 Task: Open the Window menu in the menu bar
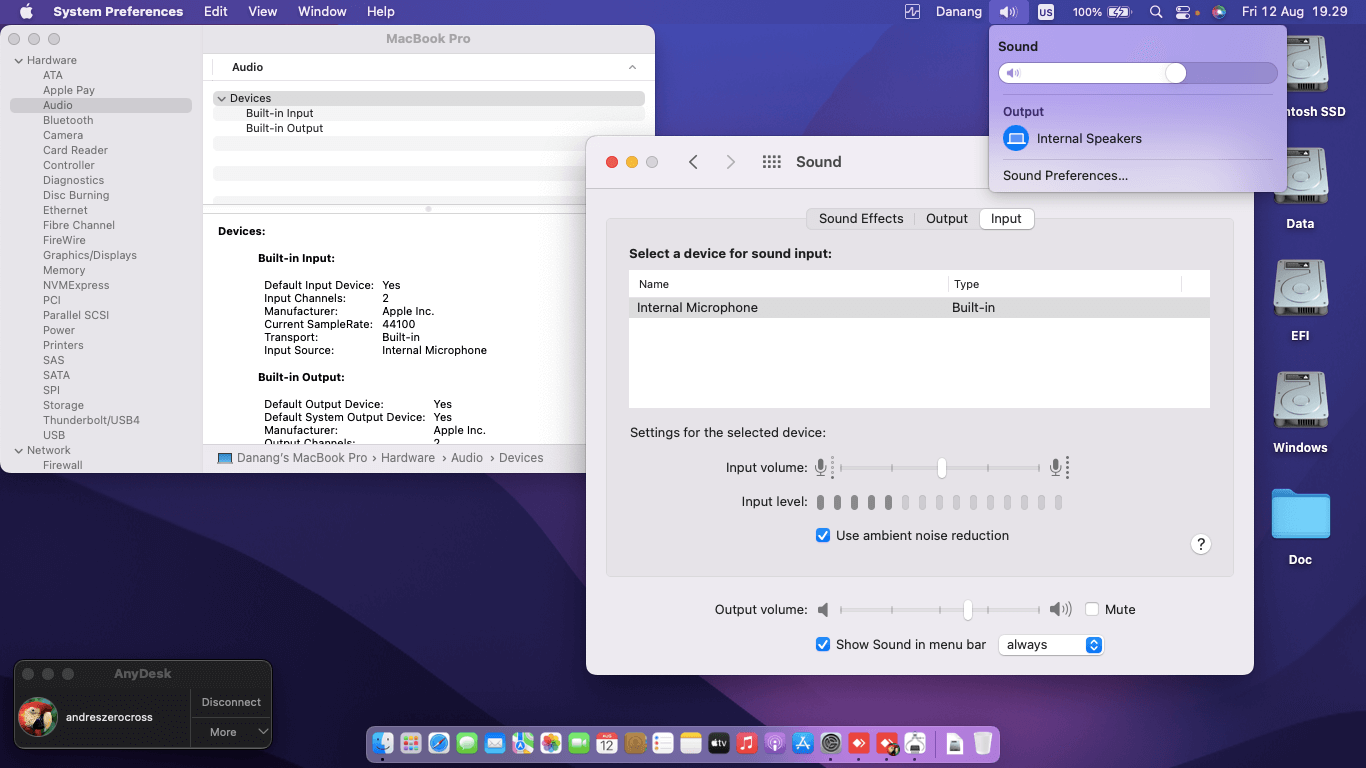pyautogui.click(x=322, y=12)
